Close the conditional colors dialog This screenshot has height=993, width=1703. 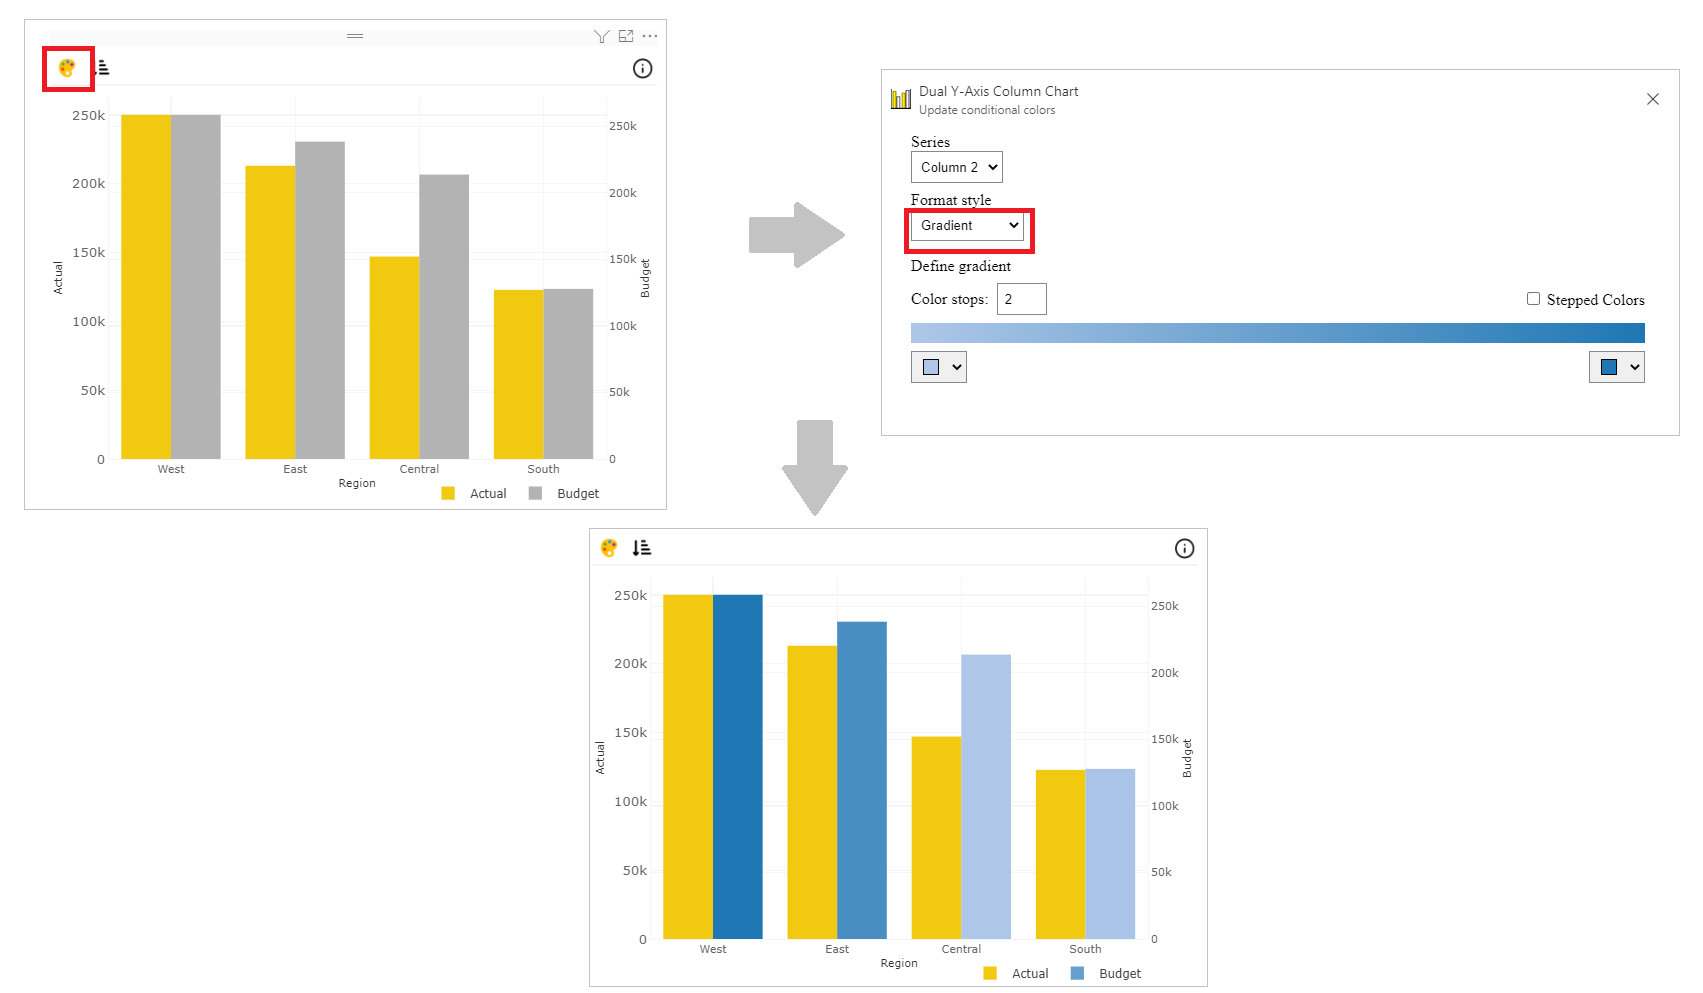1653,99
